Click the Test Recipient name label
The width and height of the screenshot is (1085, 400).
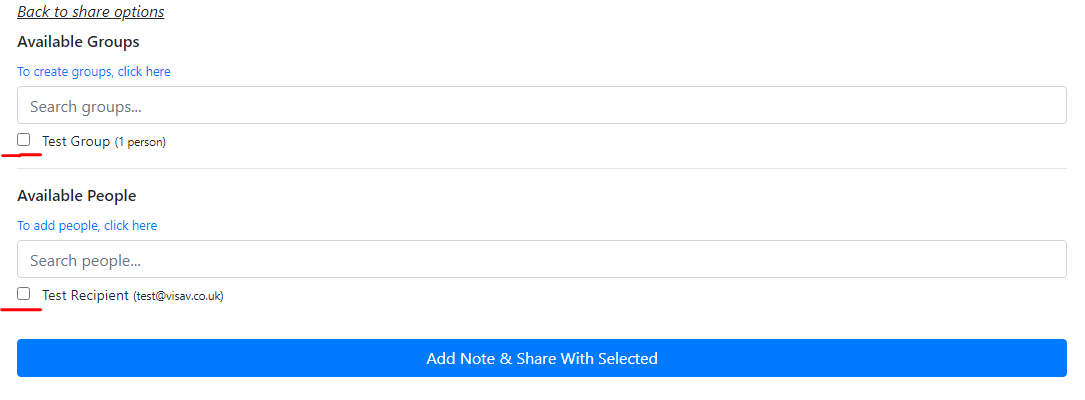pos(86,295)
